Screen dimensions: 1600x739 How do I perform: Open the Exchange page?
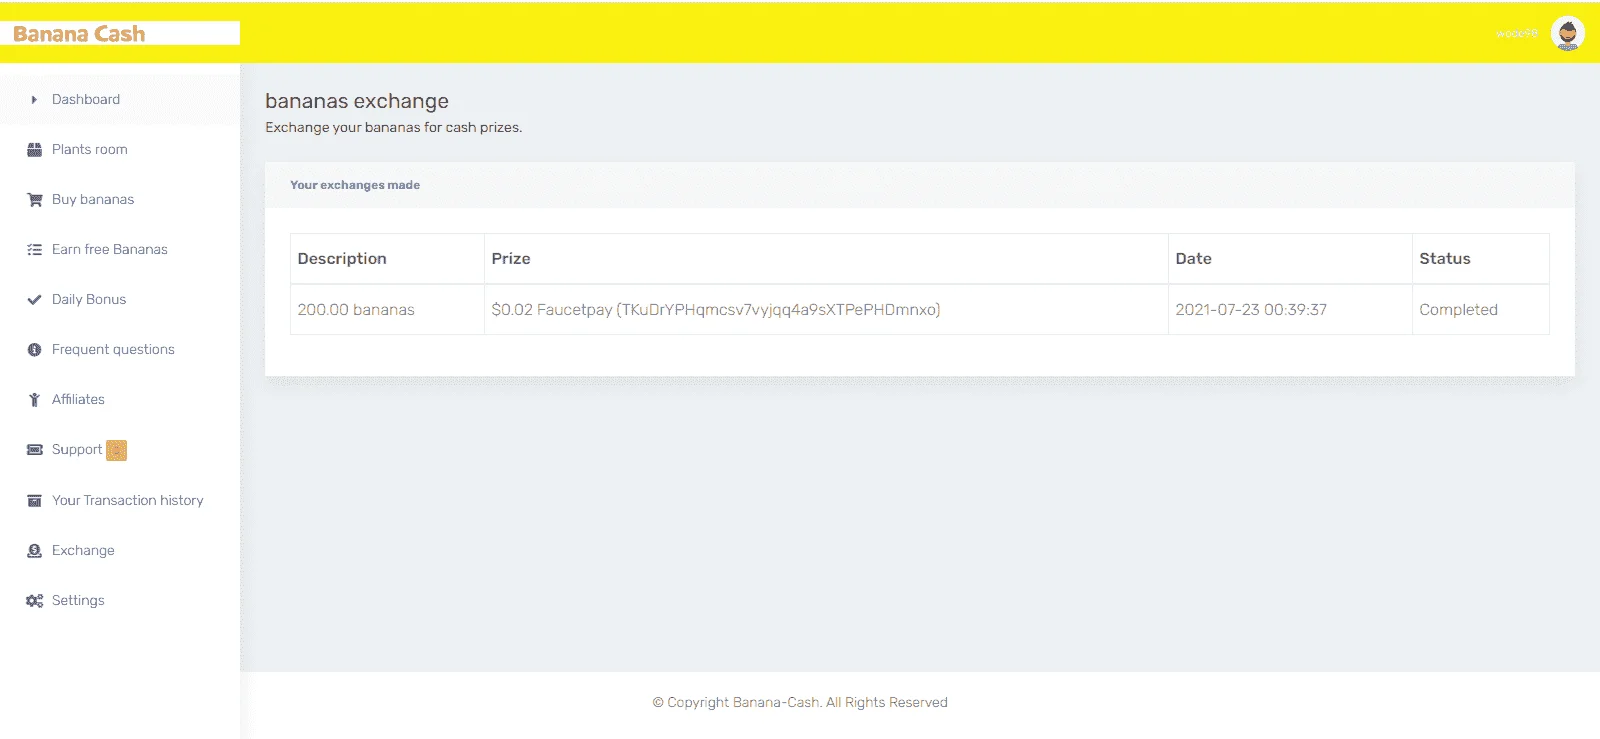83,551
